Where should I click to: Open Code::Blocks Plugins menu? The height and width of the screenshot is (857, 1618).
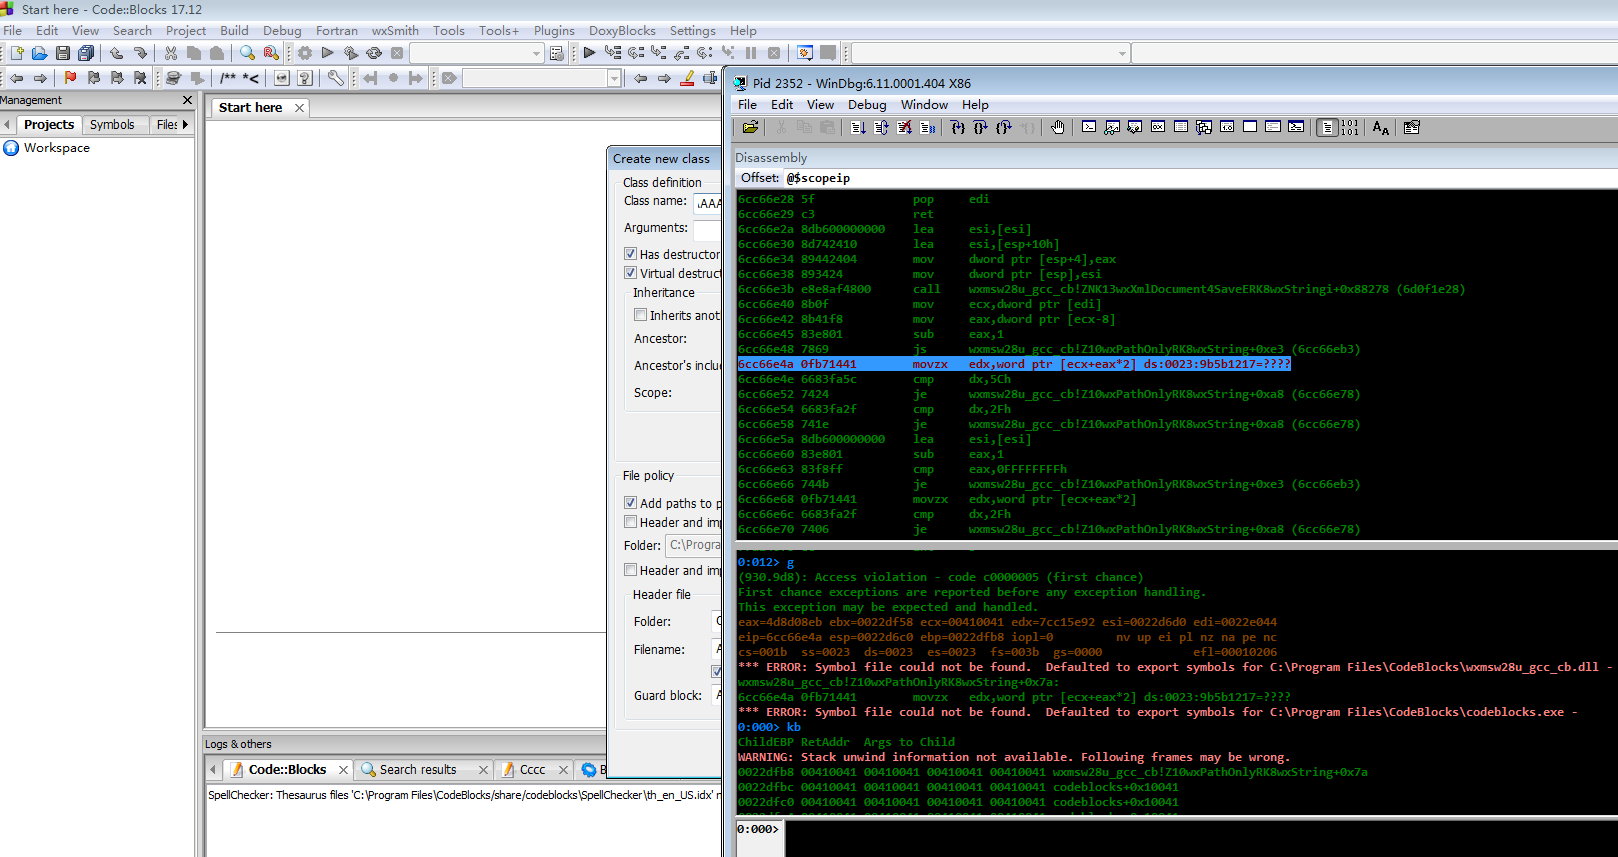pyautogui.click(x=554, y=31)
